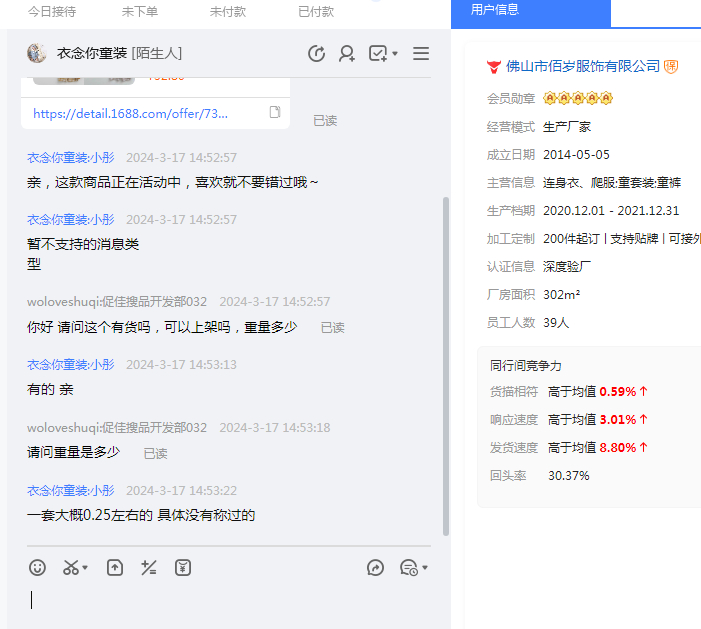Click the add contact person icon
This screenshot has height=629, width=701.
[x=347, y=54]
